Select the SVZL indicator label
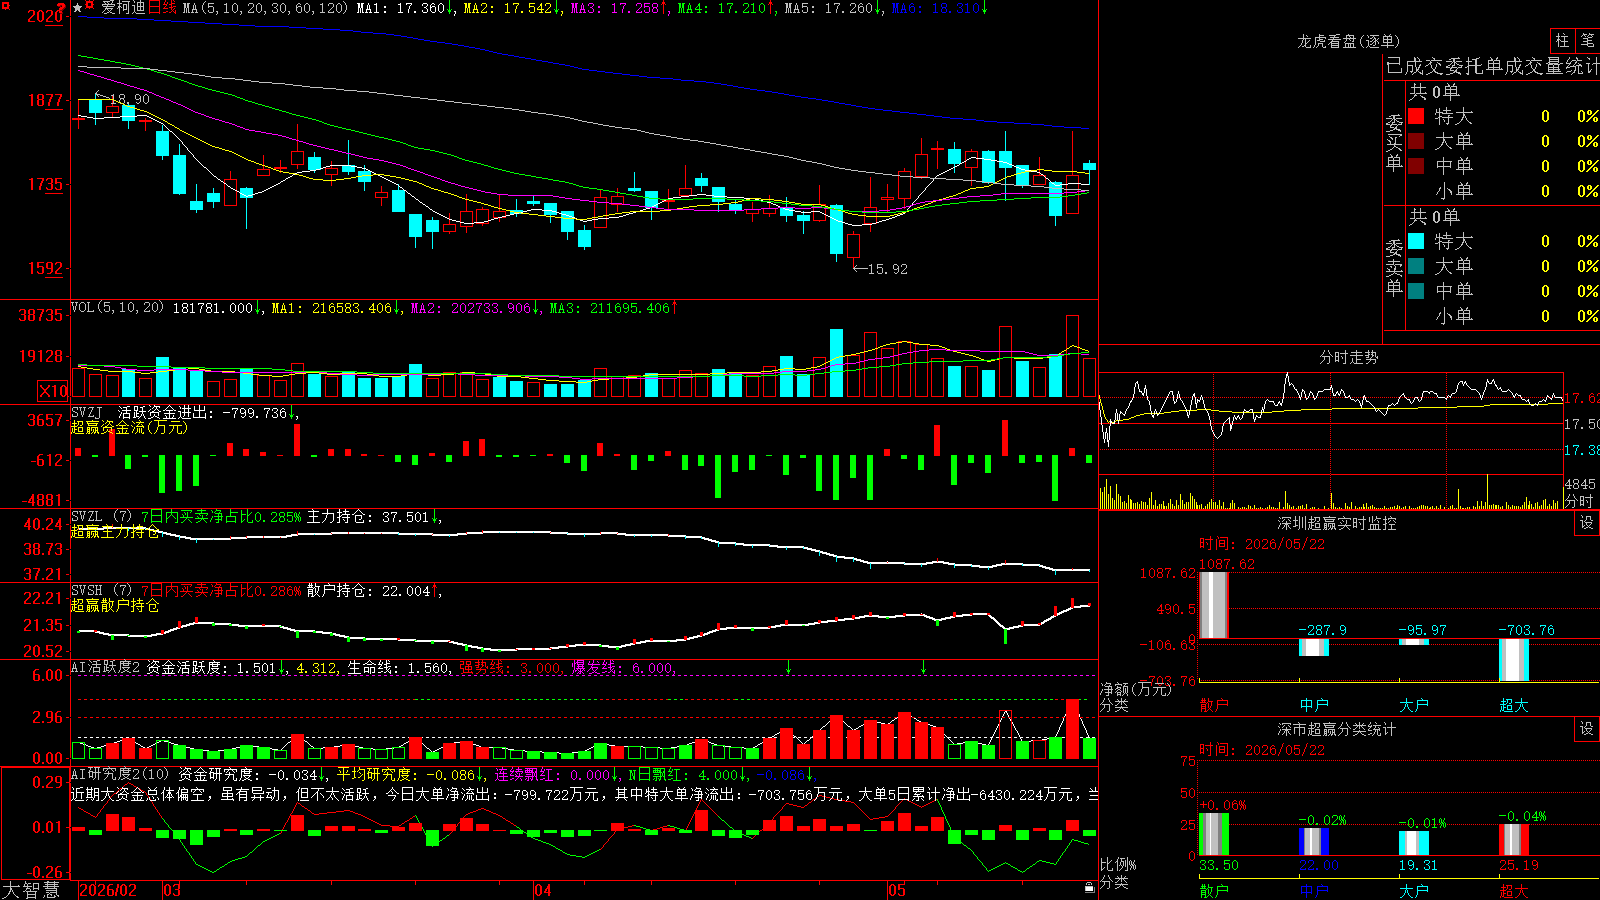Viewport: 1600px width, 900px height. (87, 517)
